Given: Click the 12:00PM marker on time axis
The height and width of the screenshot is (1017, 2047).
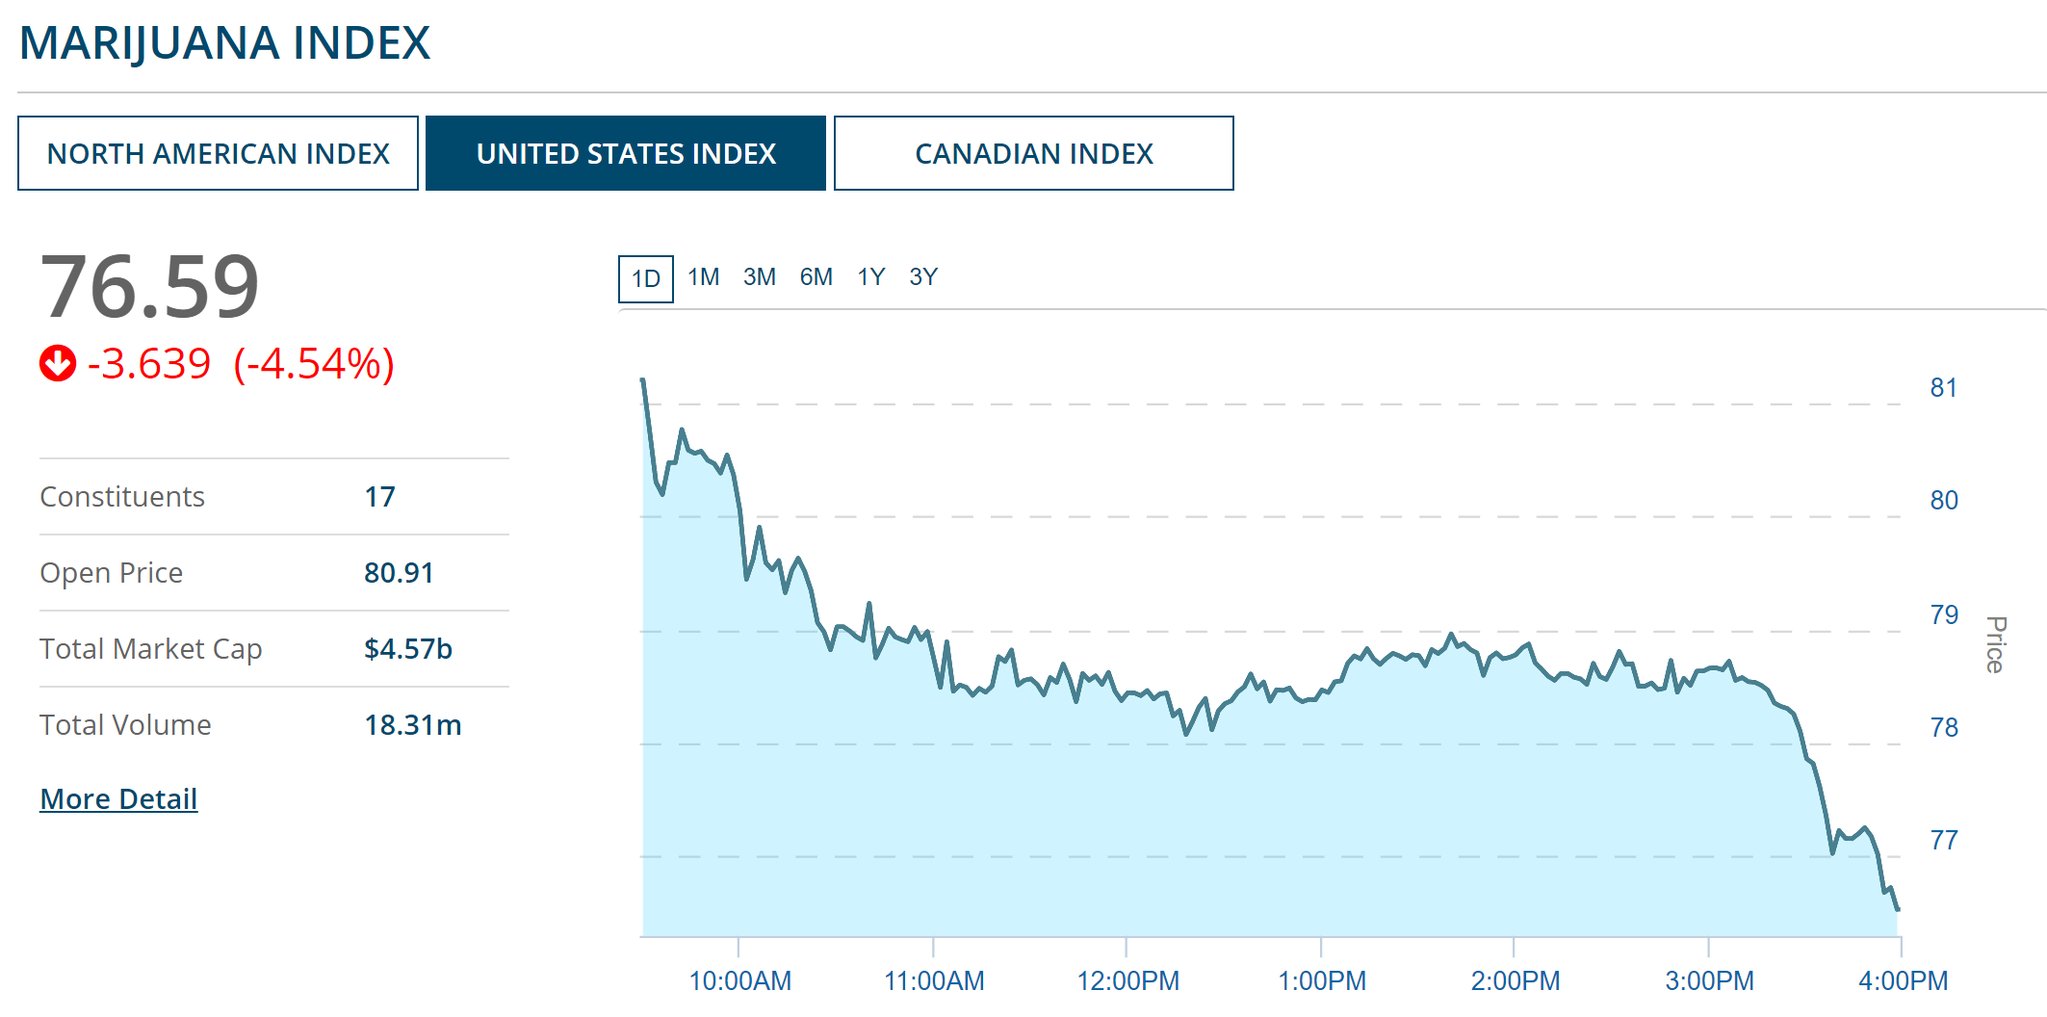Looking at the screenshot, I should (1127, 981).
